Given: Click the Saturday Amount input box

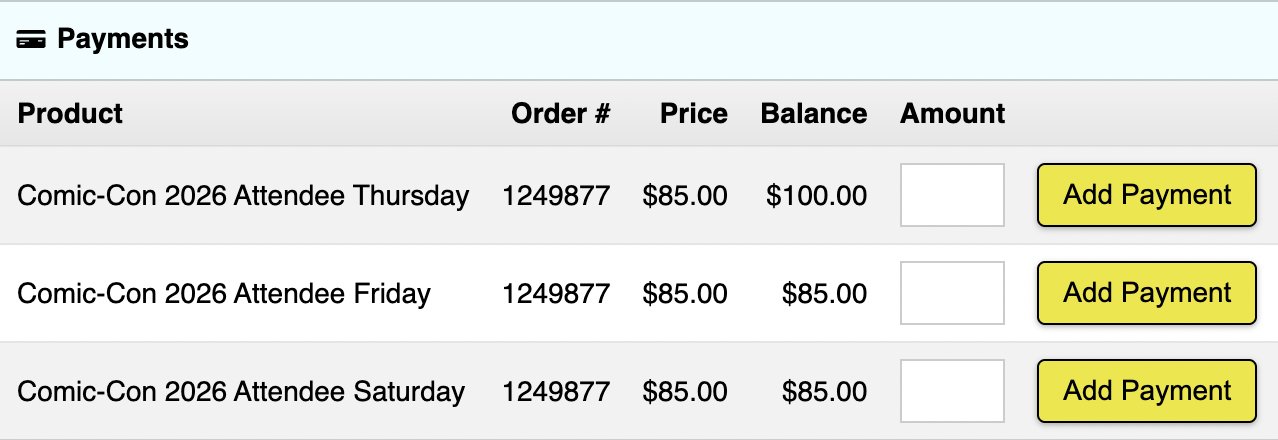Looking at the screenshot, I should pyautogui.click(x=952, y=391).
